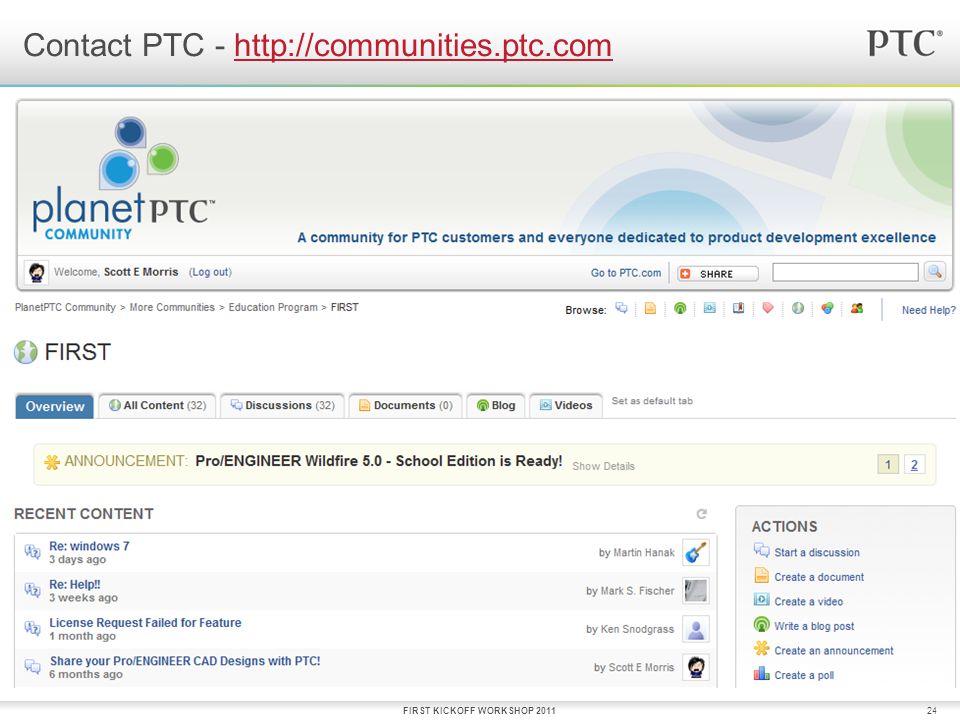The image size is (960, 720).
Task: Open License Request Failed for Feature
Action: click(145, 623)
